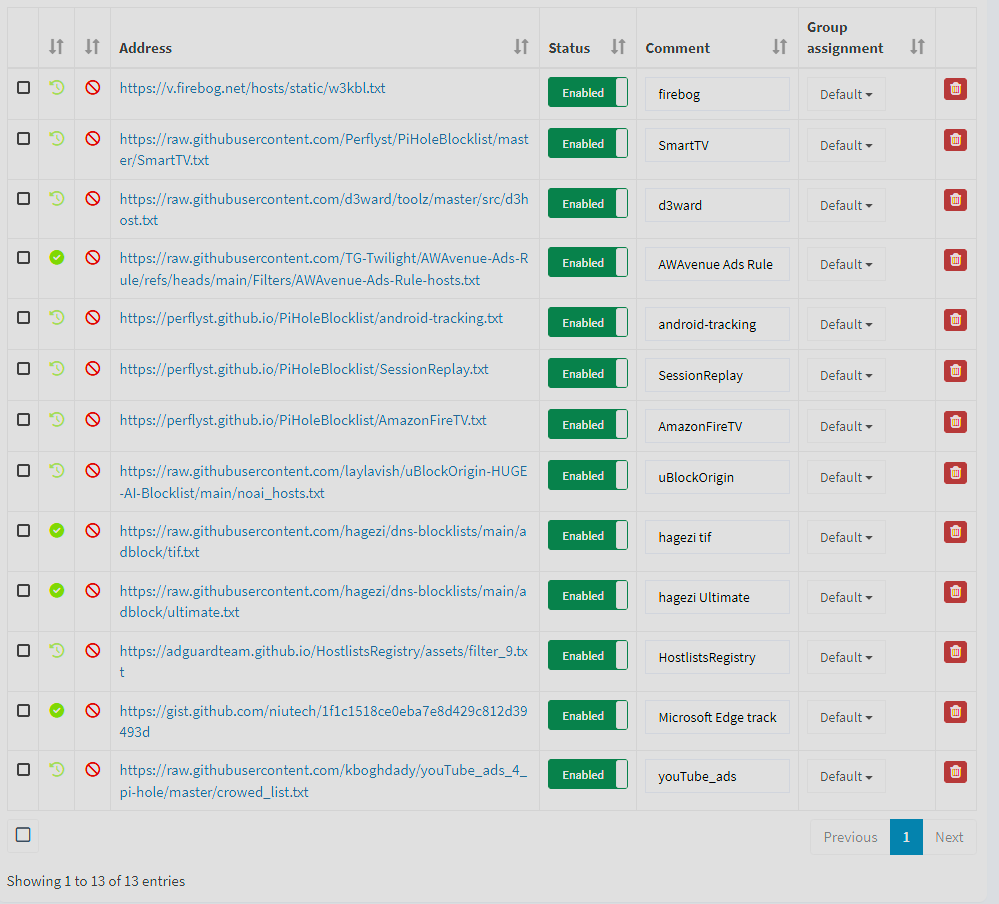The height and width of the screenshot is (904, 999).
Task: Open the v.firebog.net w3kbl.txt link
Action: [x=252, y=88]
